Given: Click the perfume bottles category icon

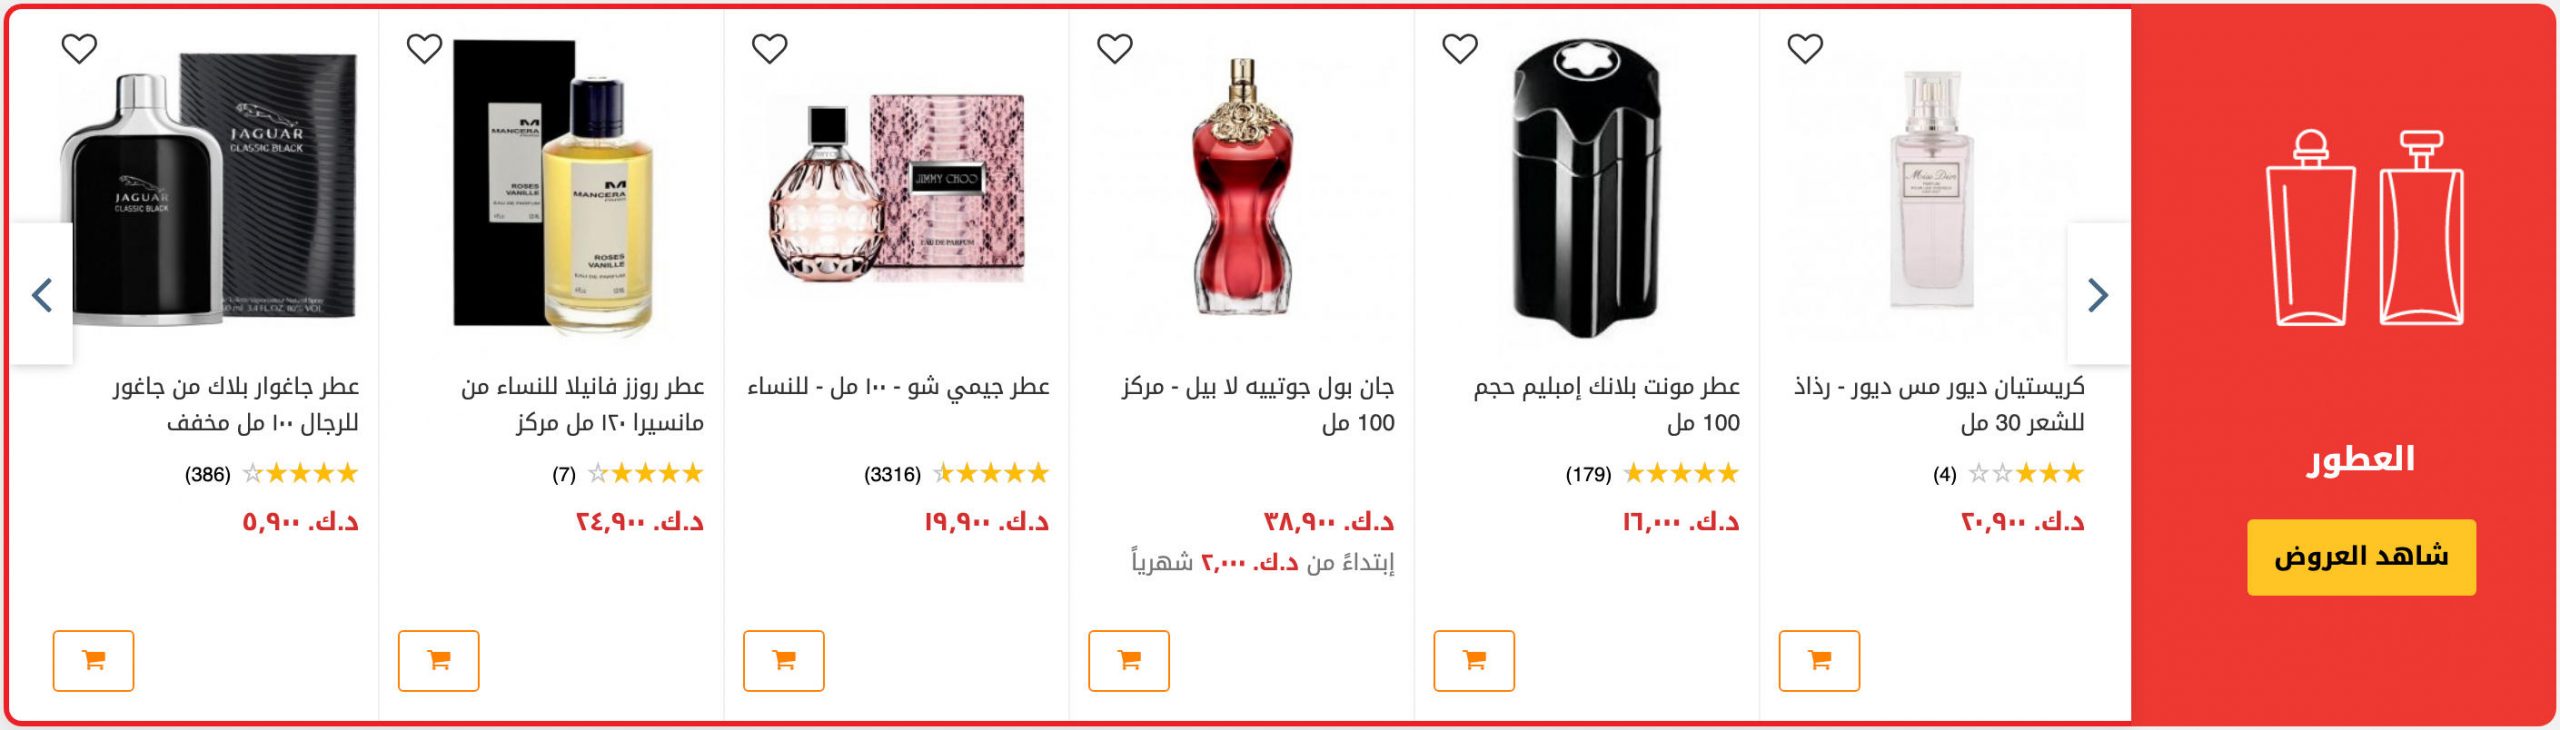Looking at the screenshot, I should pyautogui.click(x=2363, y=228).
